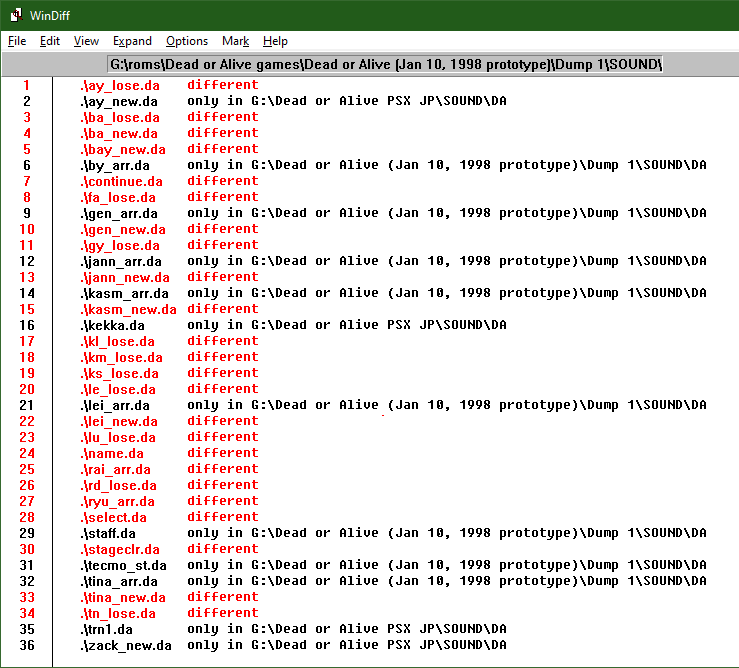Select the .\staff.da file entry
The width and height of the screenshot is (739, 668).
click(108, 534)
